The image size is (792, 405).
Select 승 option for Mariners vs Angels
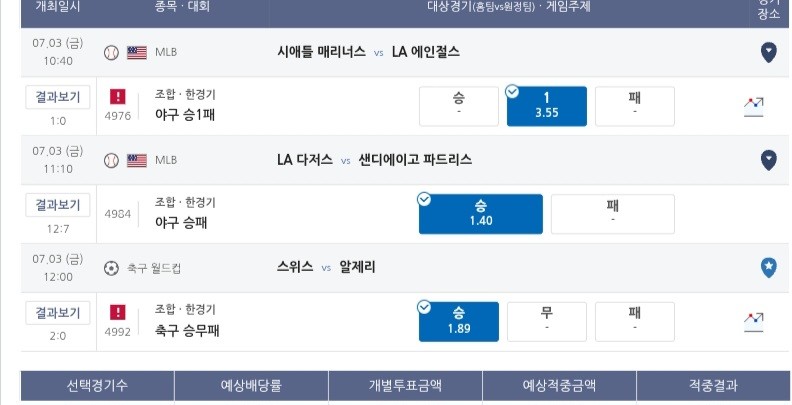pos(459,106)
